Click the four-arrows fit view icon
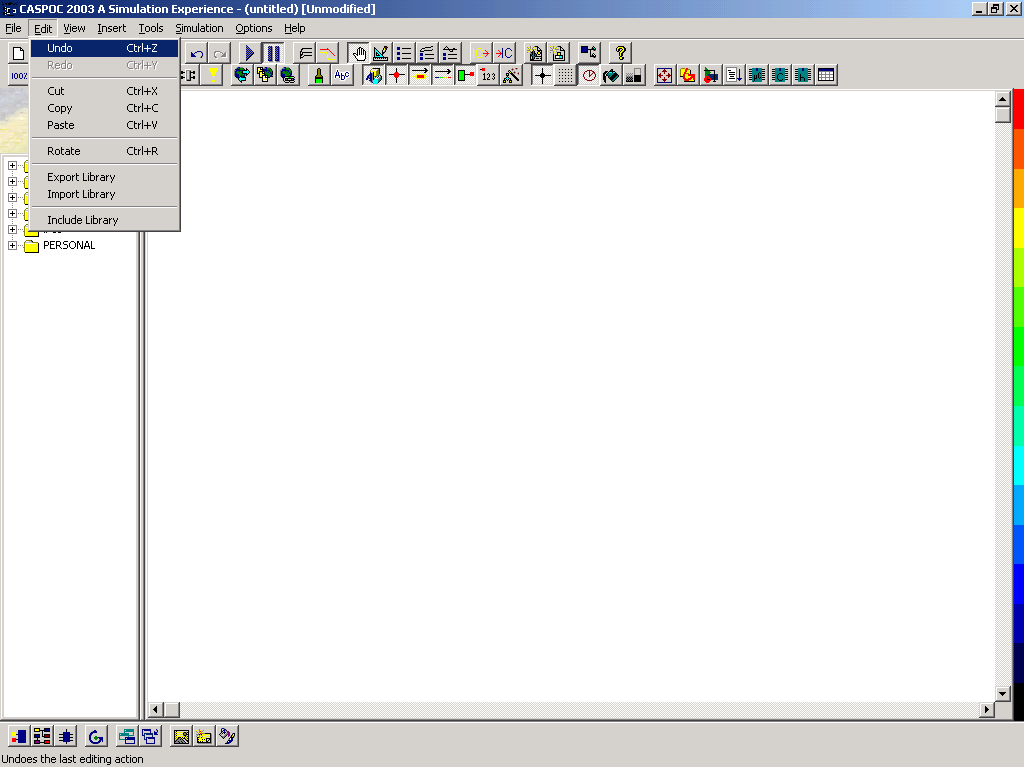 click(x=664, y=76)
